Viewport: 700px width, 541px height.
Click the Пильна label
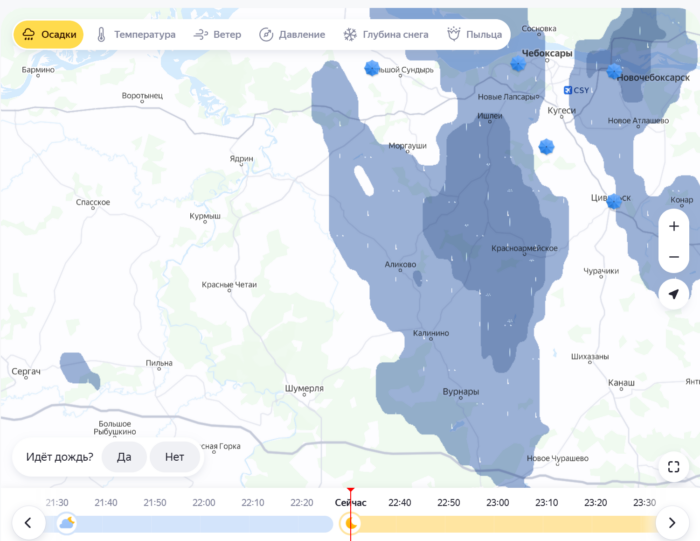[159, 363]
